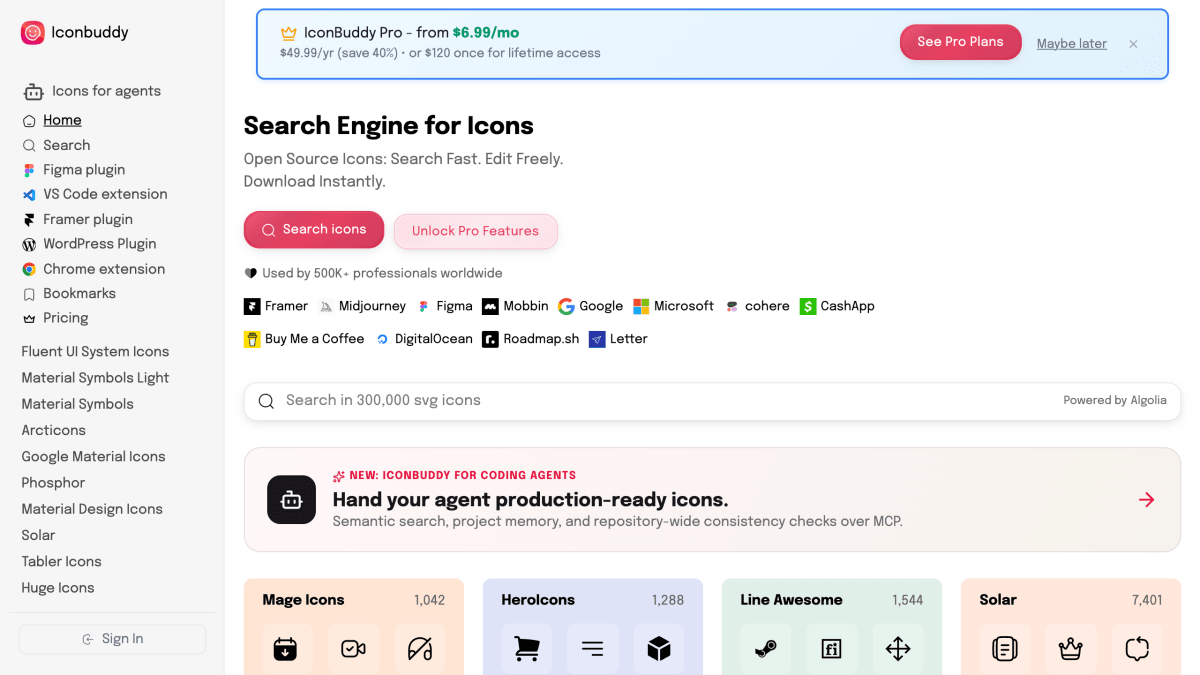Open the agents banner arrow
The image size is (1200, 675).
[x=1146, y=500]
